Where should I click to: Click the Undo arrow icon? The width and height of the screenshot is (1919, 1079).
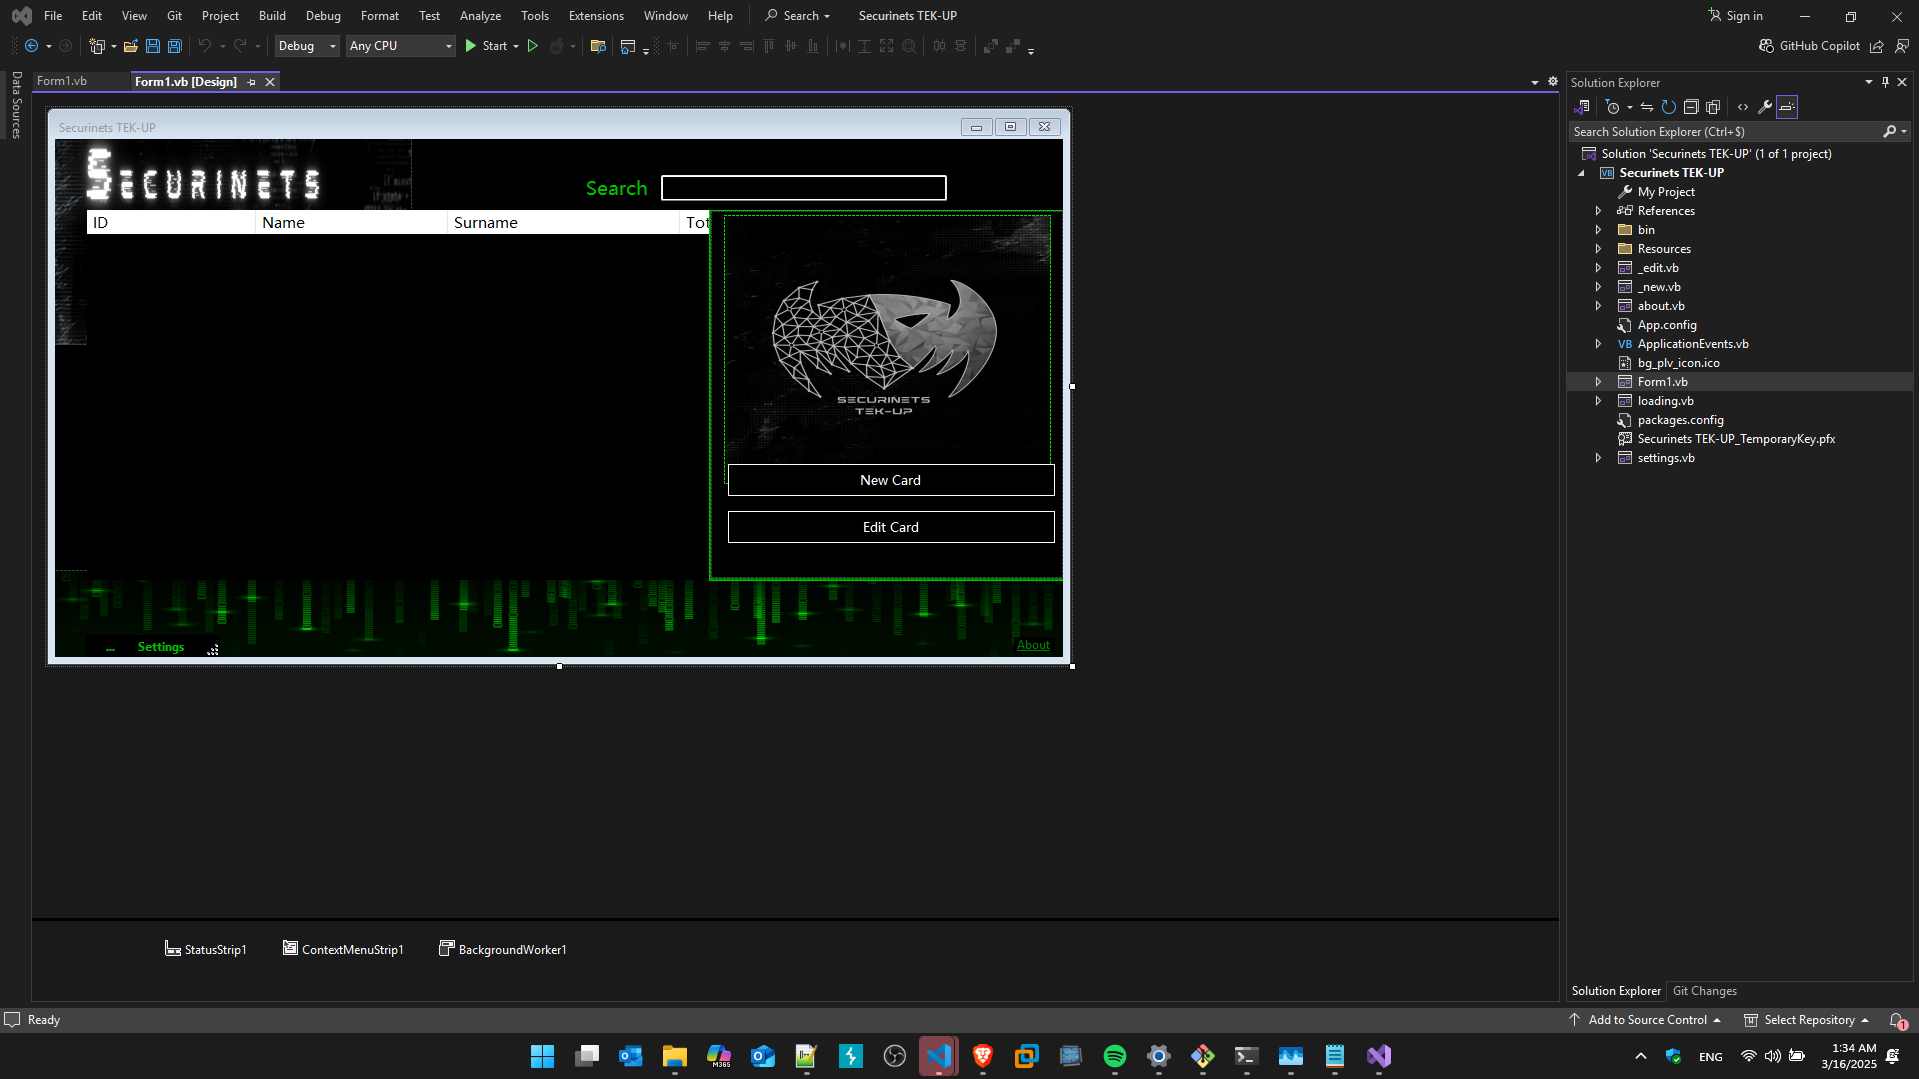tap(204, 46)
